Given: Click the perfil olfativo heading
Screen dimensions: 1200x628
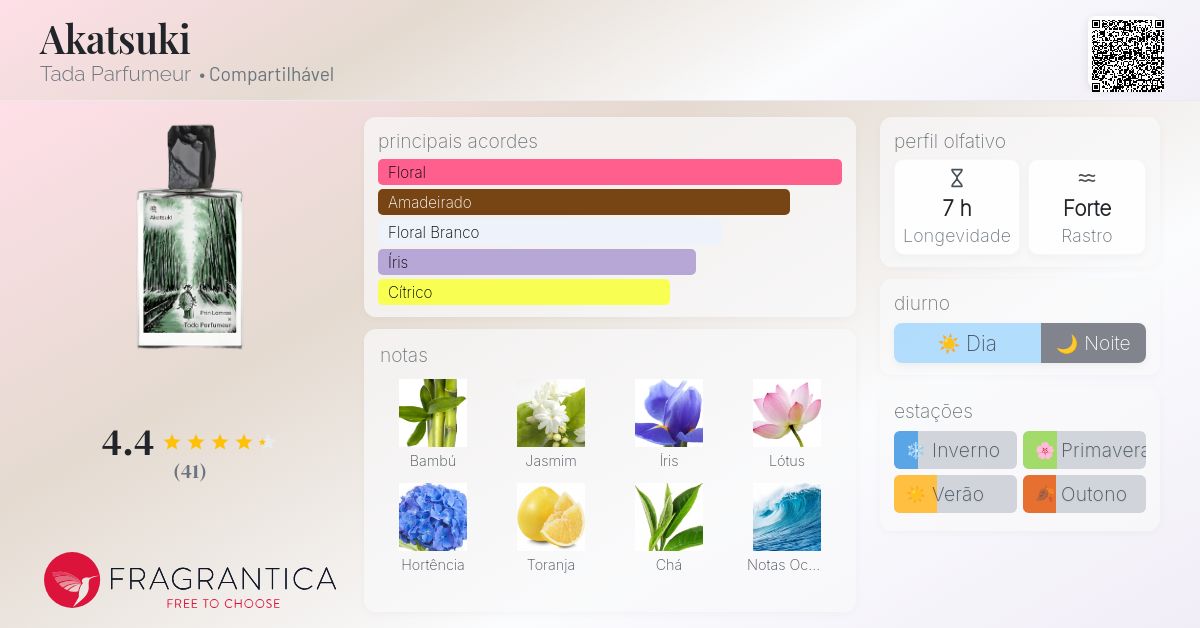Looking at the screenshot, I should pos(950,141).
